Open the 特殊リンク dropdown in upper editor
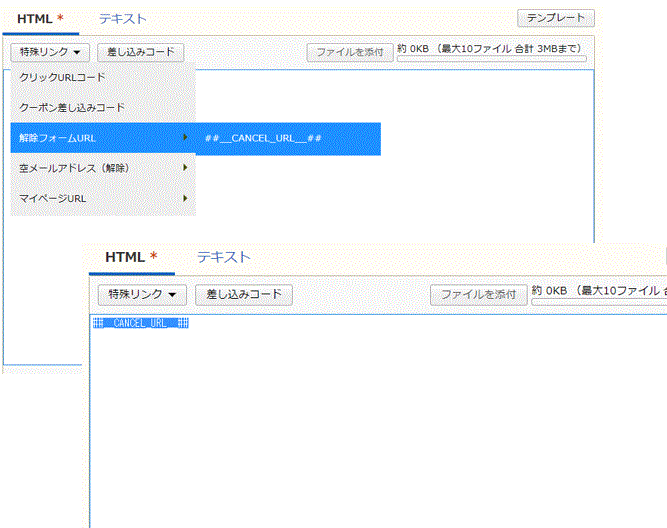This screenshot has height=528, width=667. coord(50,52)
